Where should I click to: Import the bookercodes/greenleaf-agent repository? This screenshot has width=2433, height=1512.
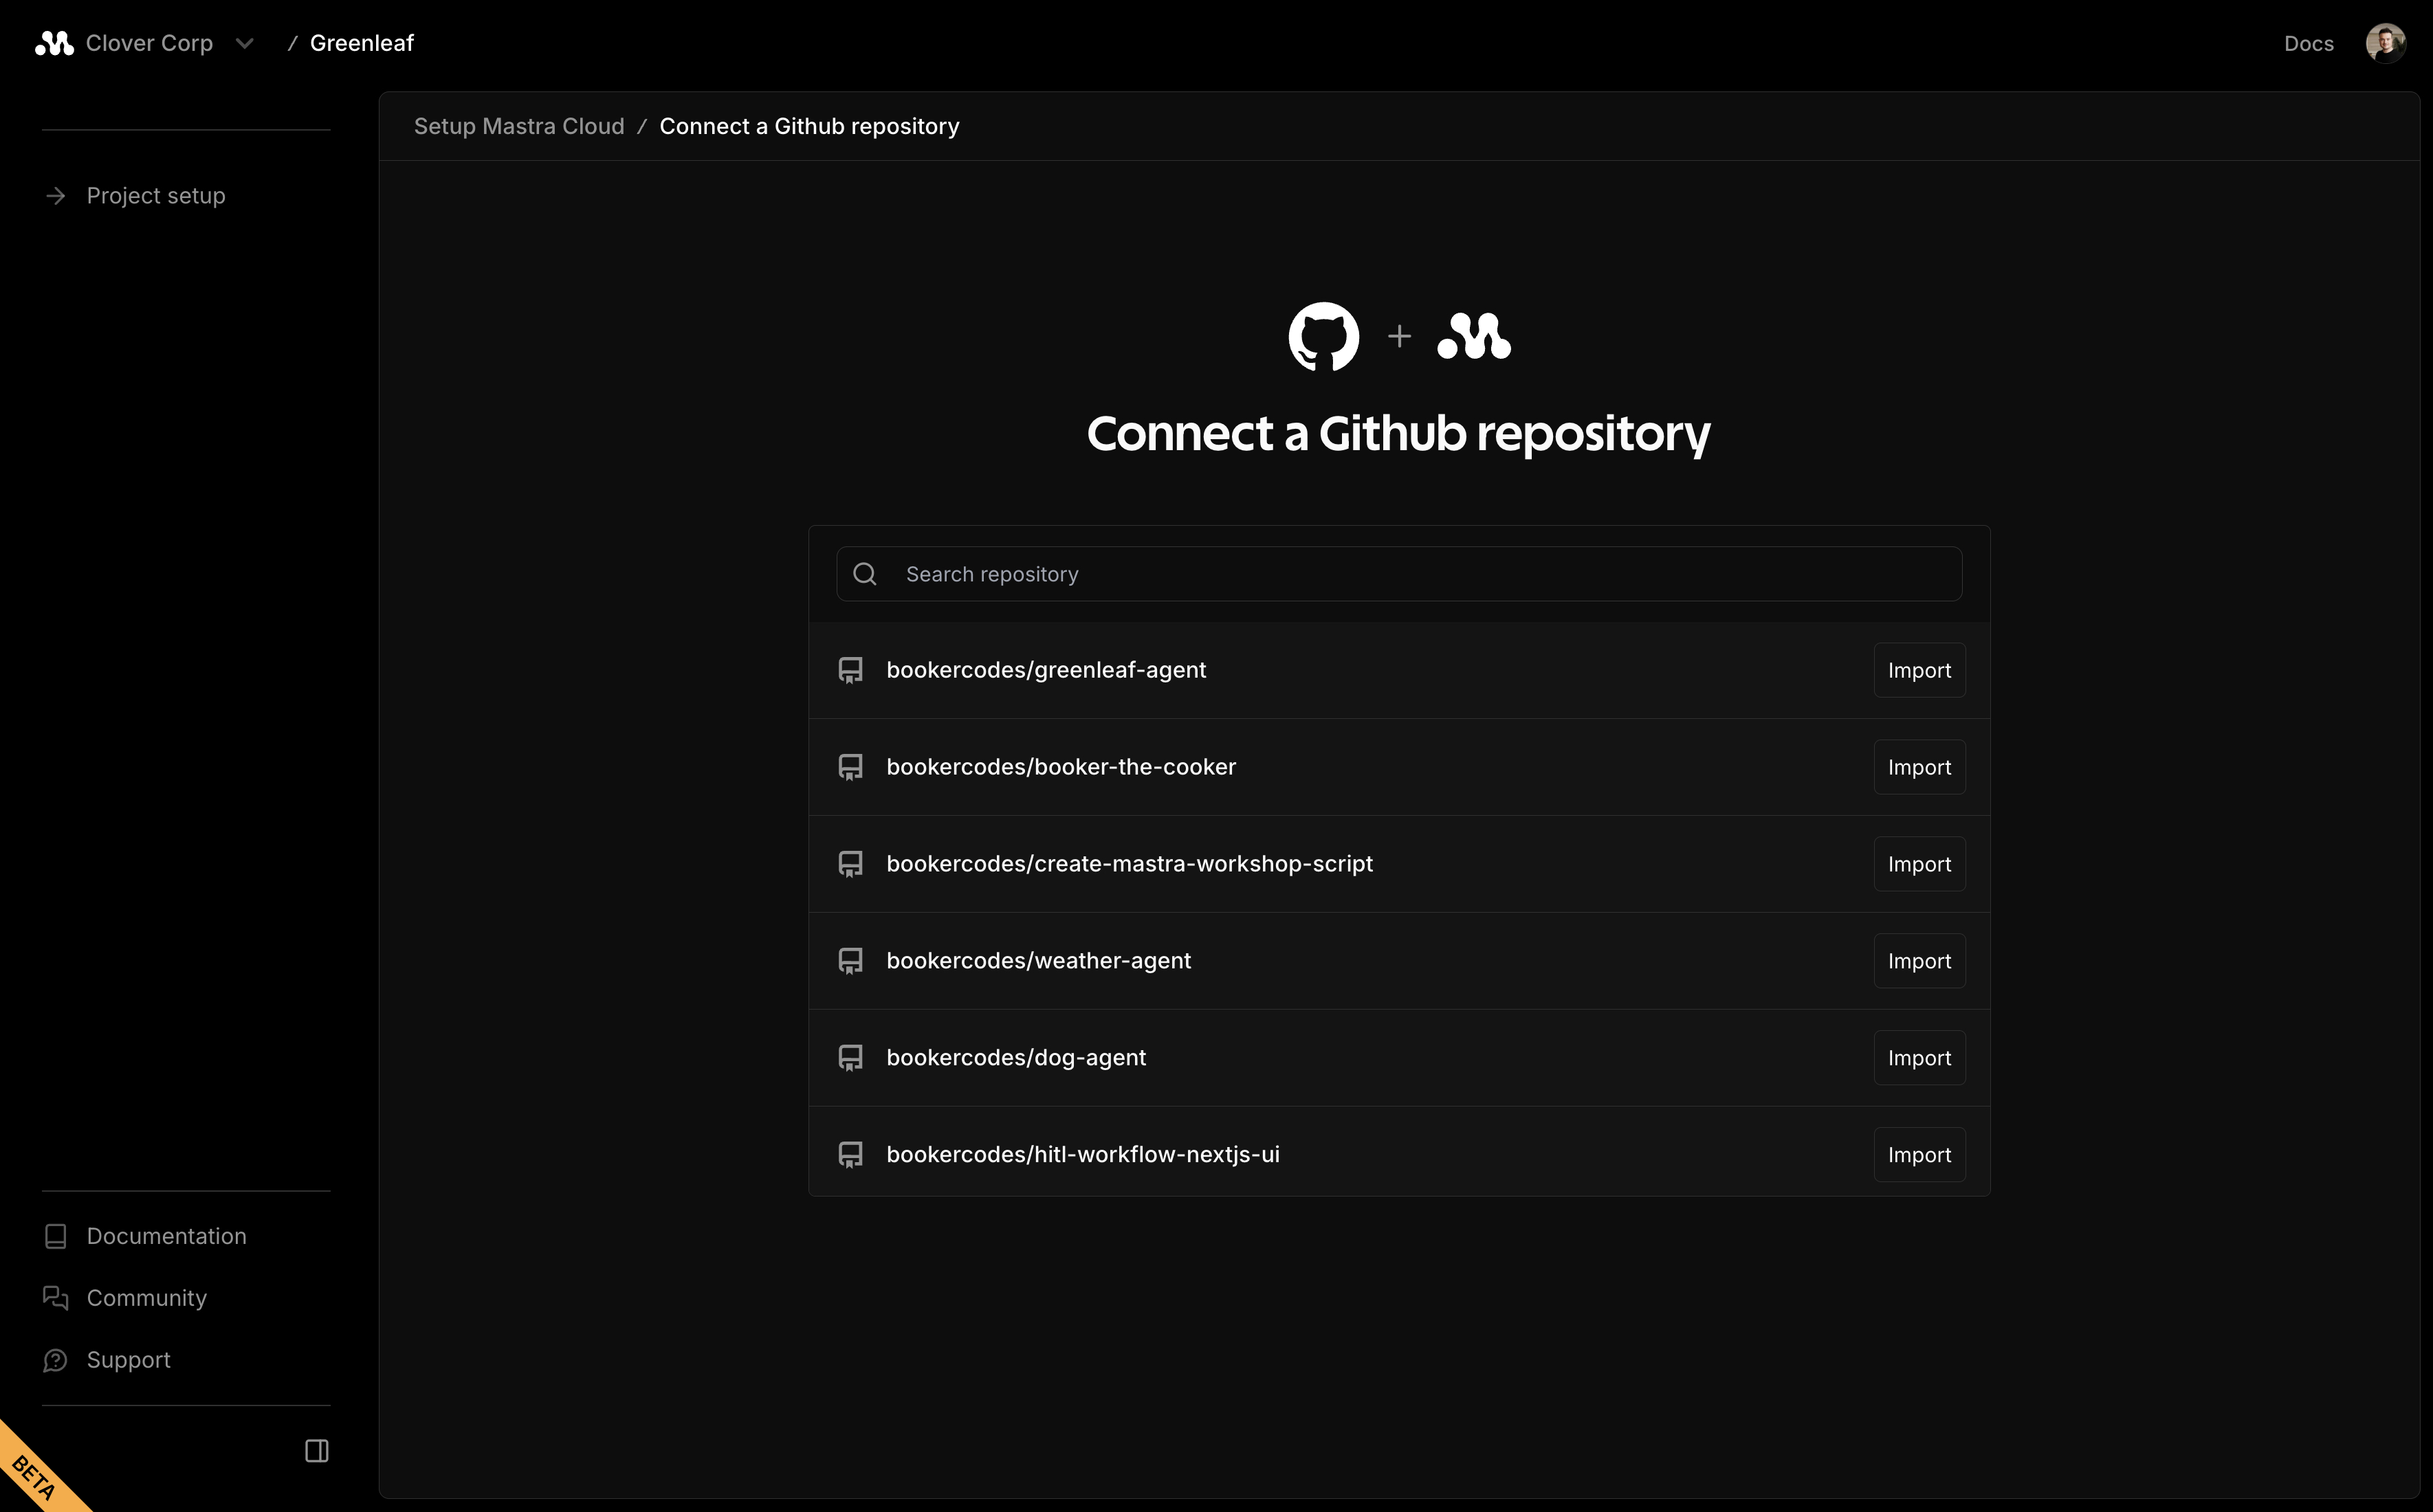click(1918, 670)
